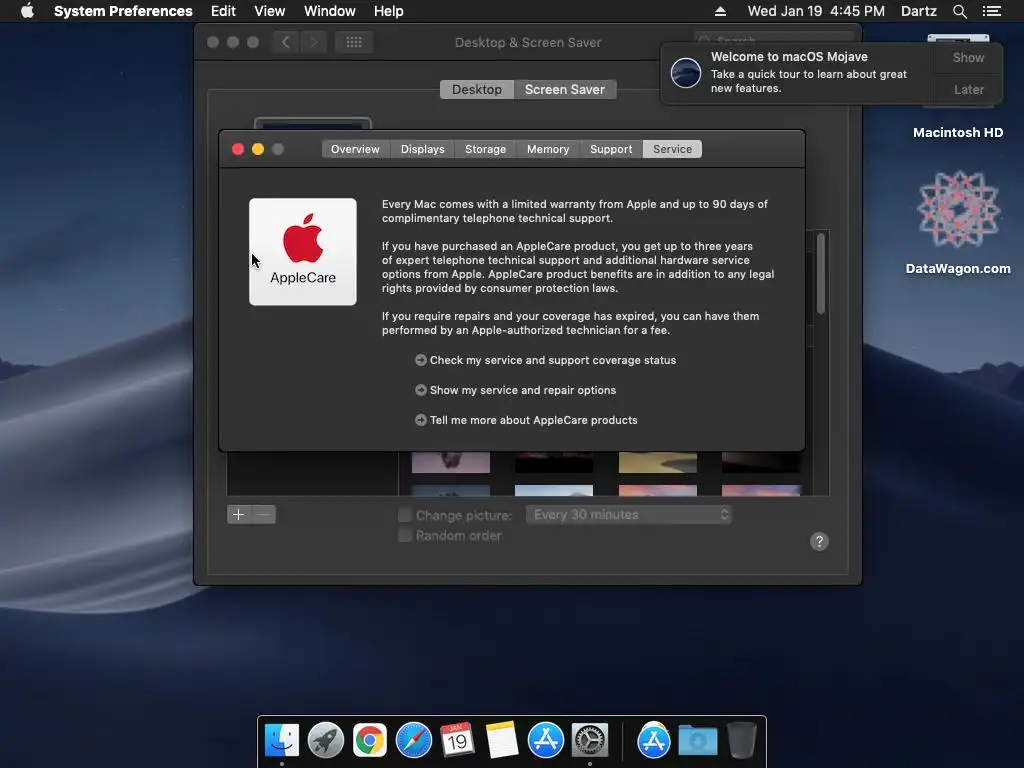The width and height of the screenshot is (1024, 768).
Task: Click Show All grid button in preferences
Action: tap(354, 42)
